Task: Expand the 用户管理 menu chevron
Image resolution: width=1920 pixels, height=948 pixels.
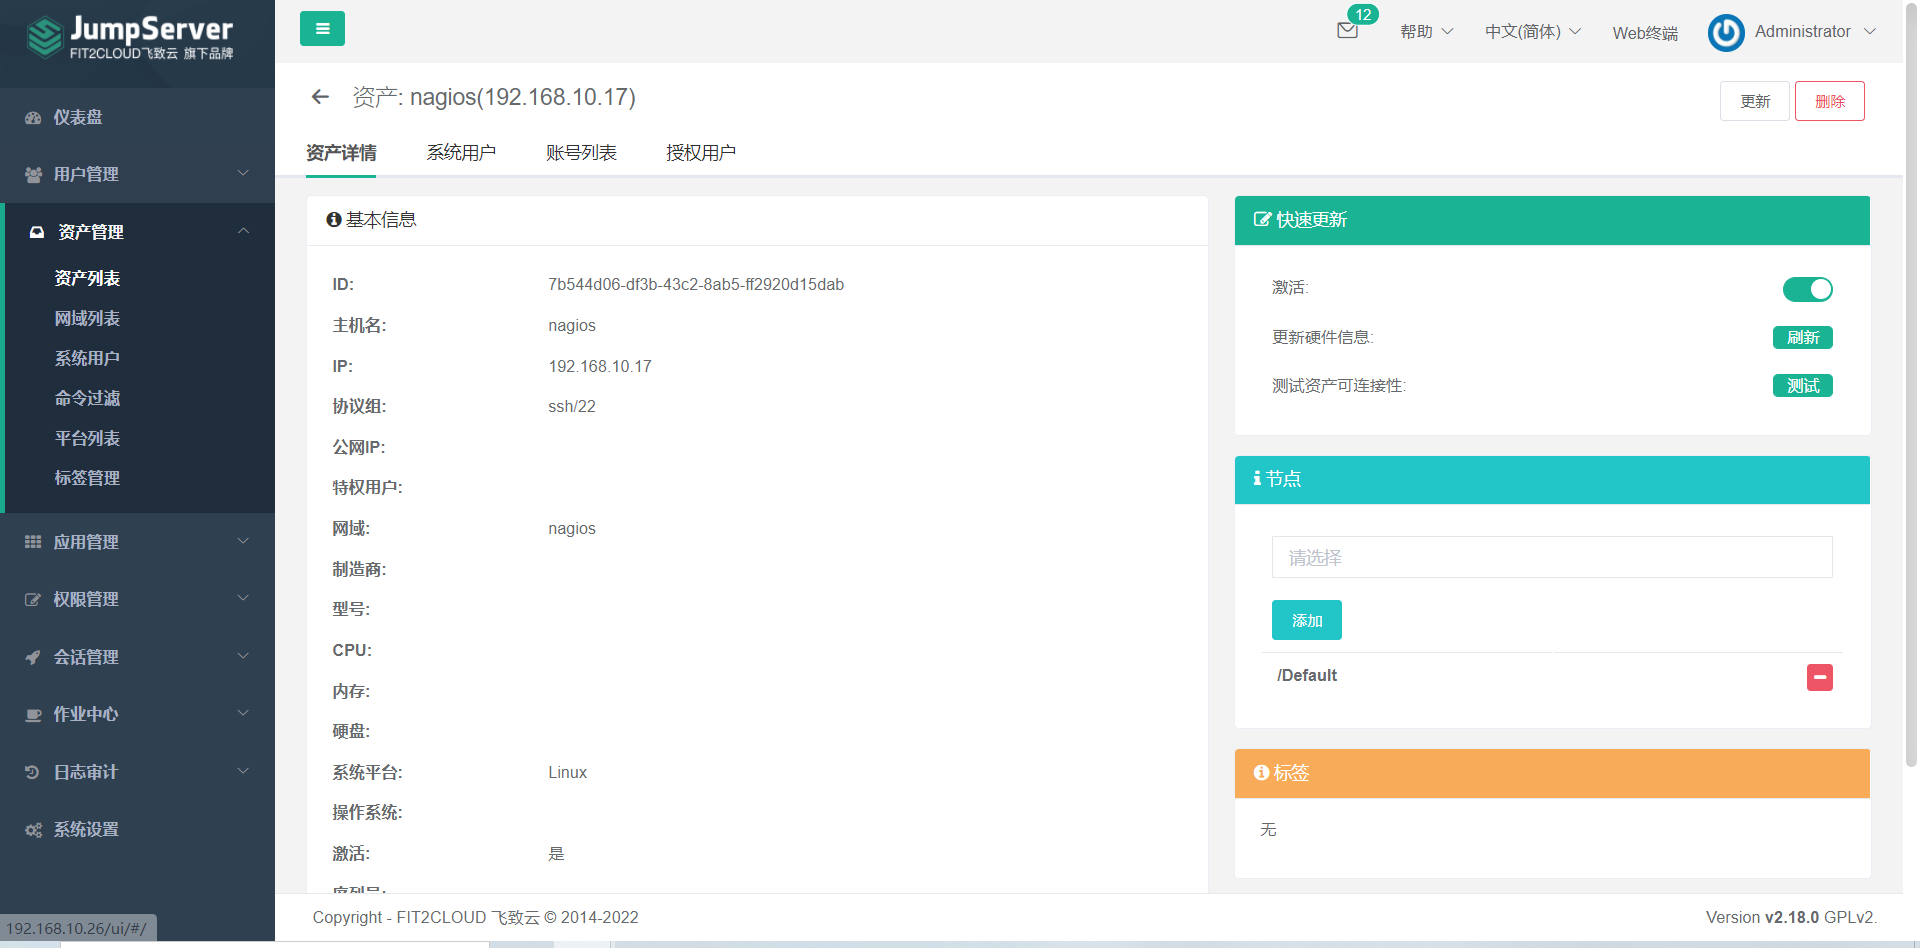Action: point(243,173)
